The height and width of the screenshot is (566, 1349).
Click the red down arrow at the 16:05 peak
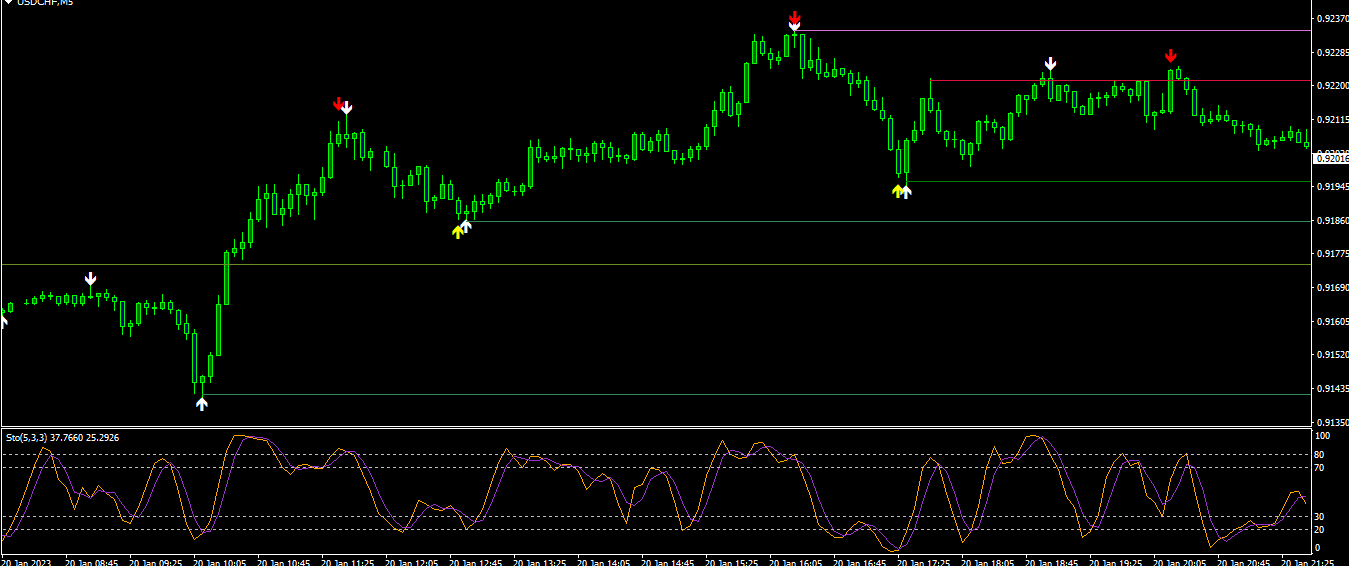tap(794, 18)
